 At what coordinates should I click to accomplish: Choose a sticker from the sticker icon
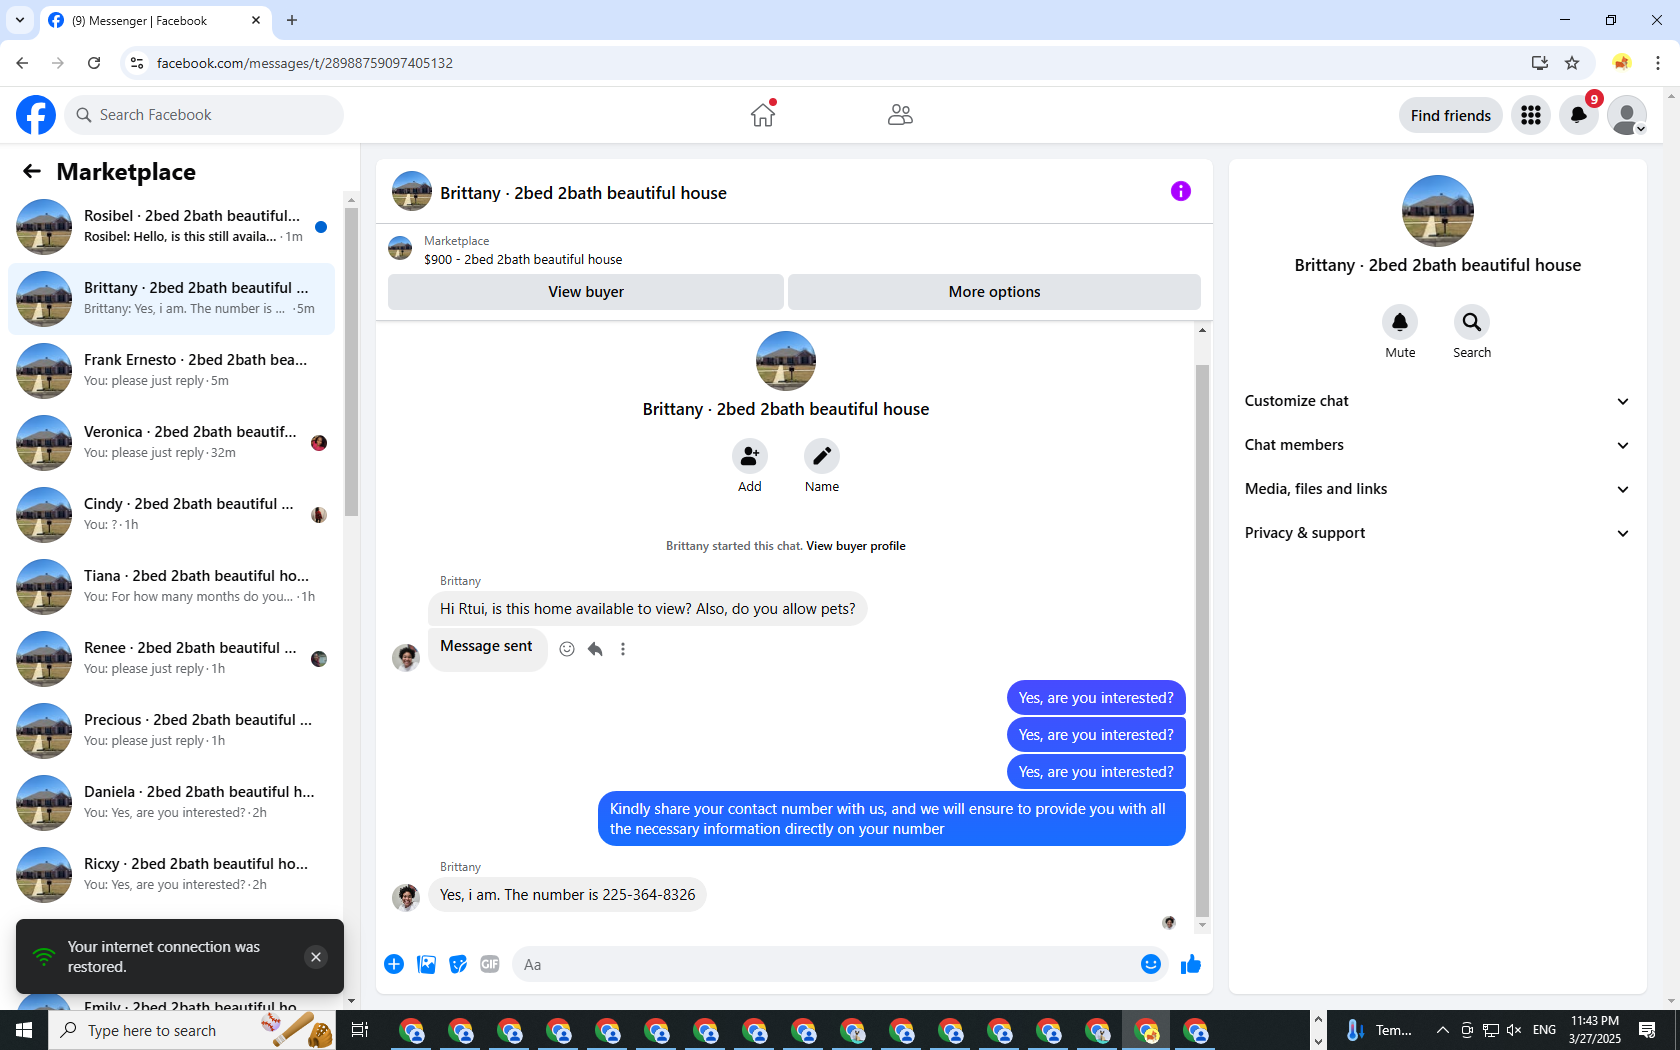click(458, 964)
